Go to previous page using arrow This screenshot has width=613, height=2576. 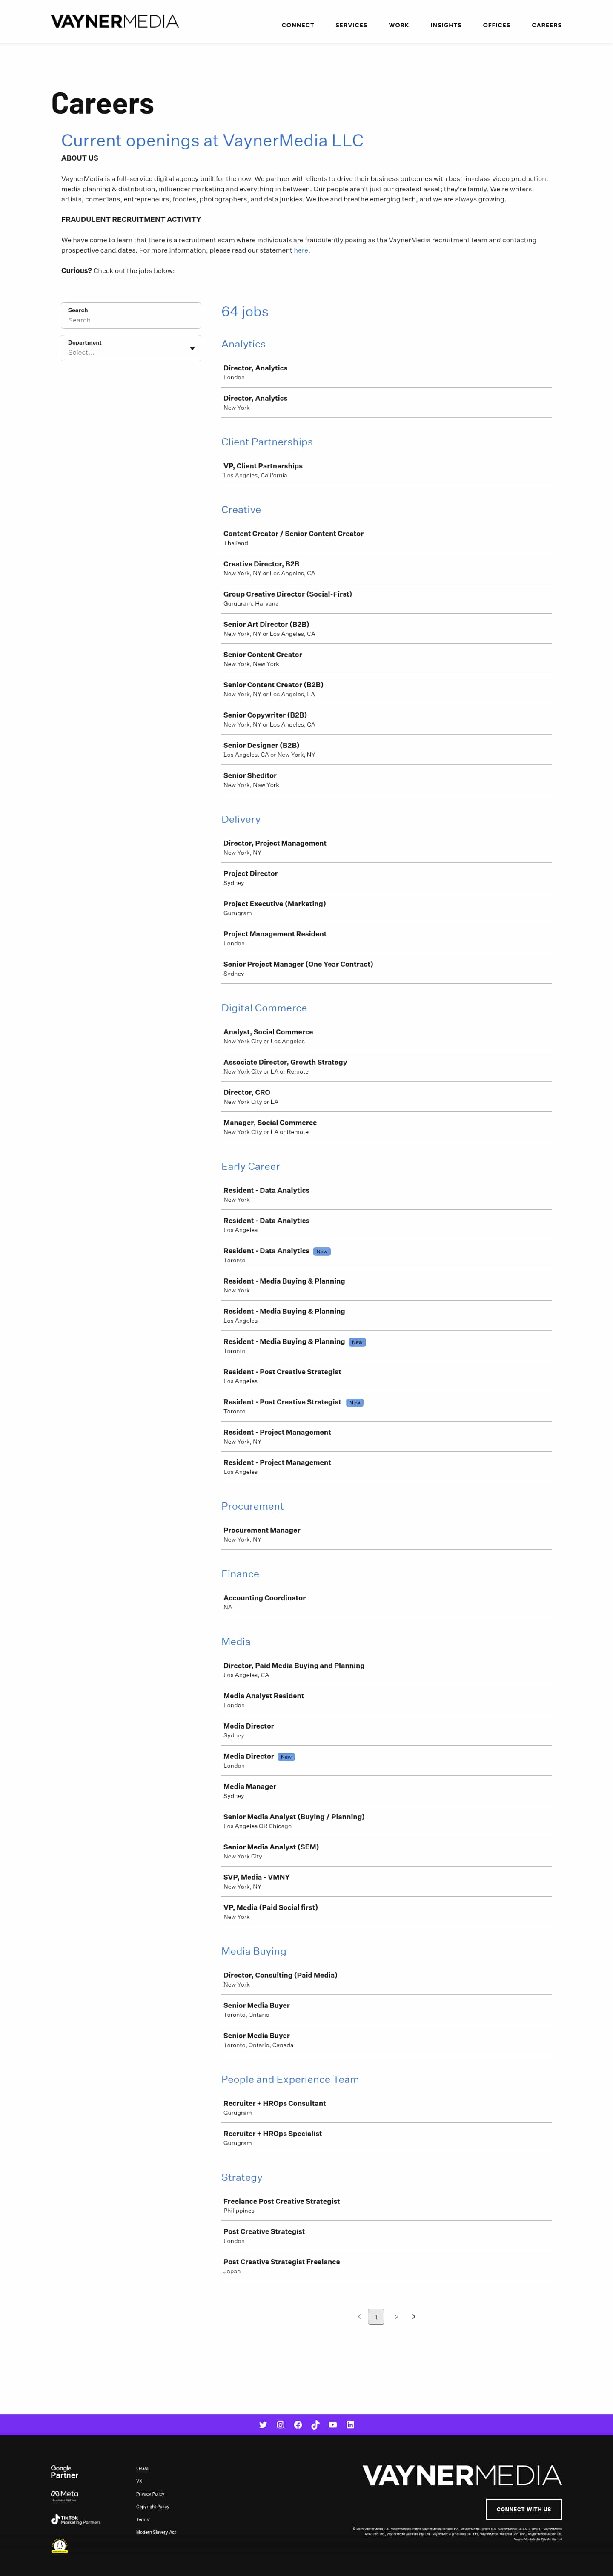point(359,2316)
